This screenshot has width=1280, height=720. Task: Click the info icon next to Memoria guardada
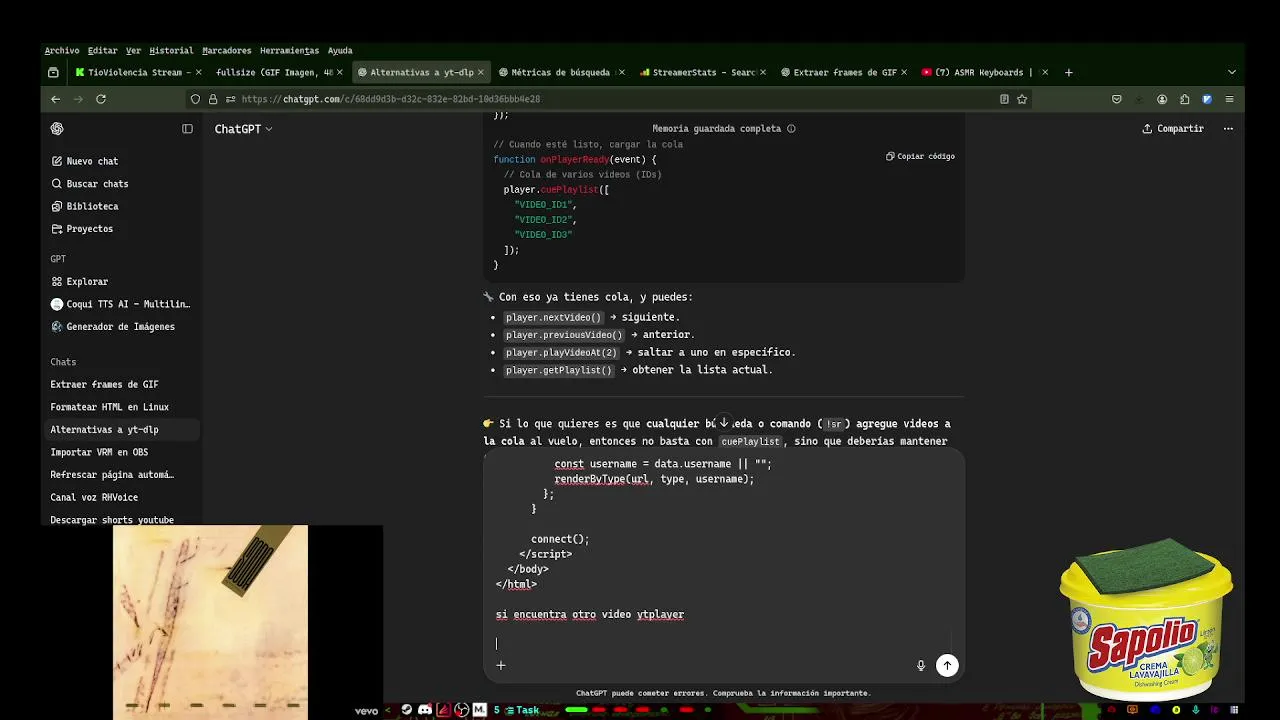791,129
